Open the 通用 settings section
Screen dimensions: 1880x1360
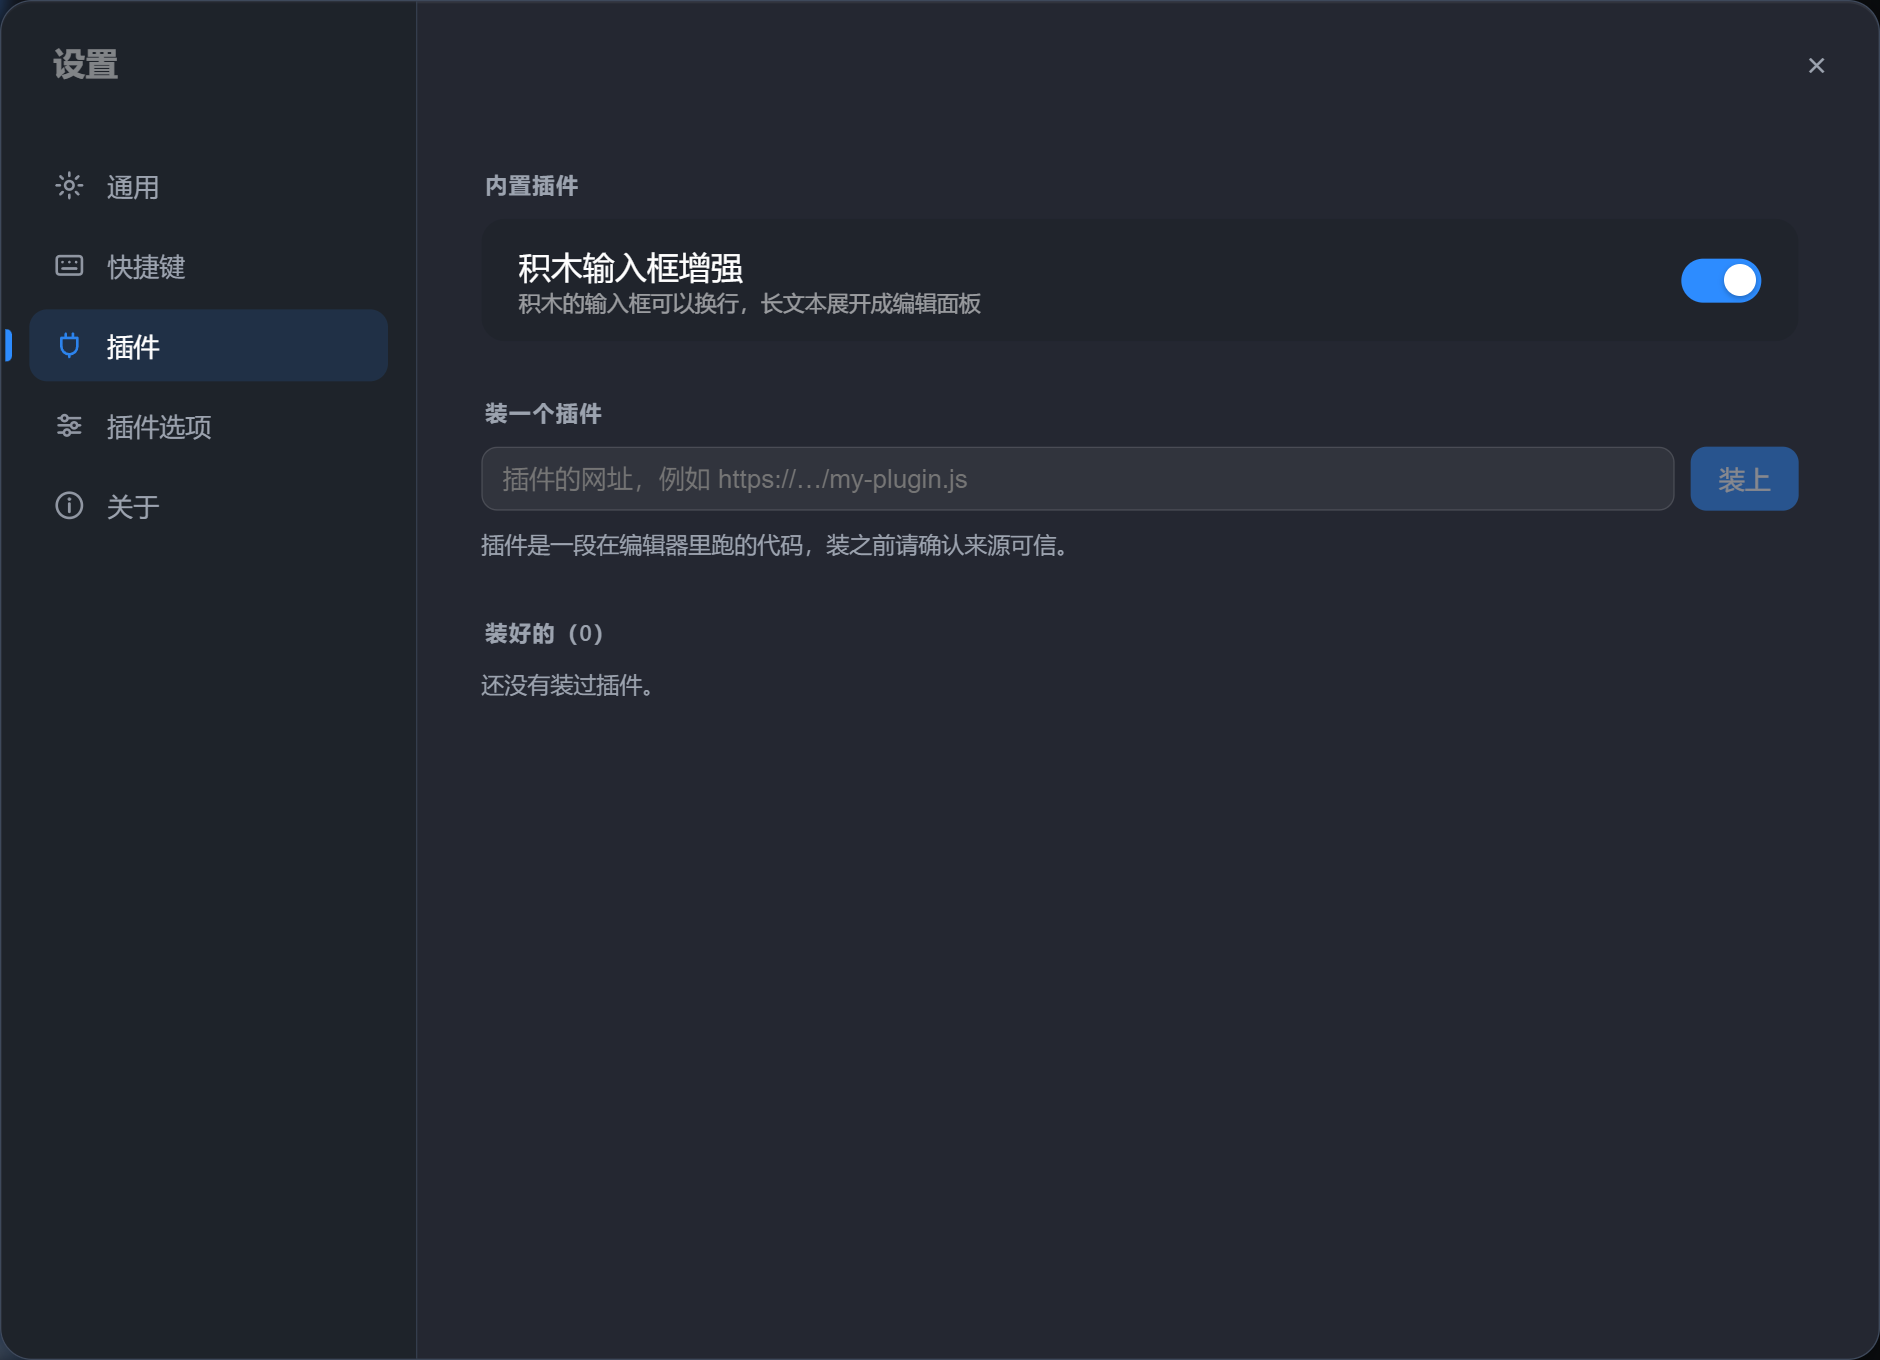pos(208,186)
